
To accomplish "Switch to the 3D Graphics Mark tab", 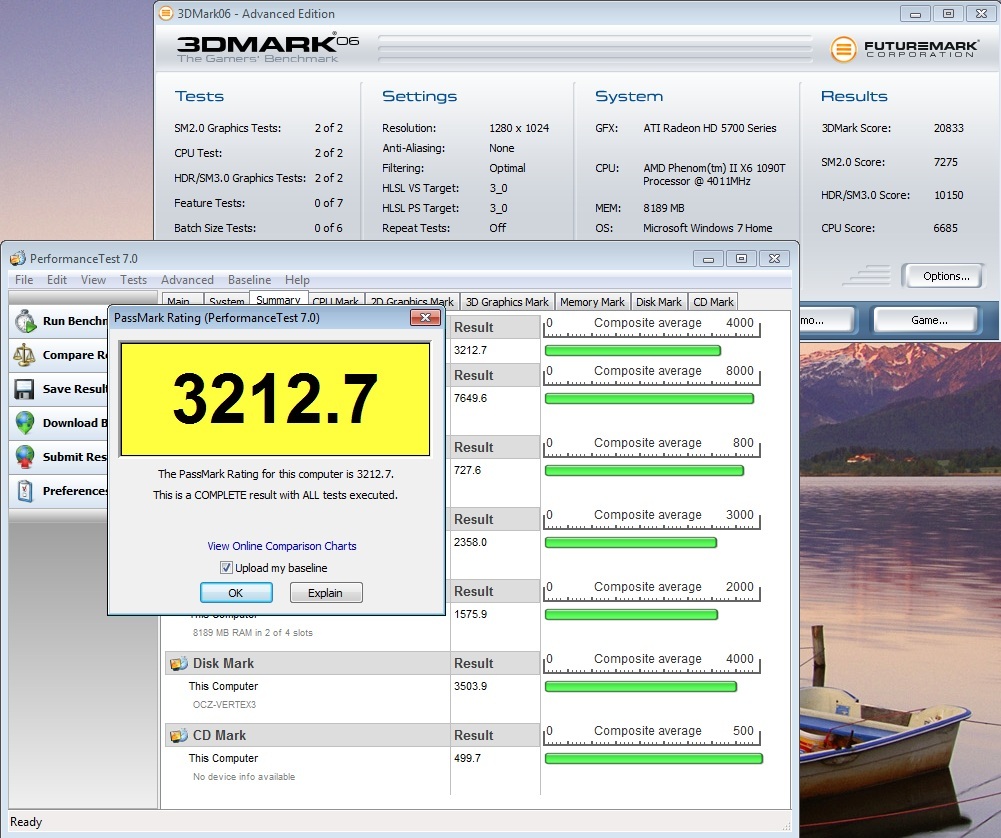I will pos(507,302).
